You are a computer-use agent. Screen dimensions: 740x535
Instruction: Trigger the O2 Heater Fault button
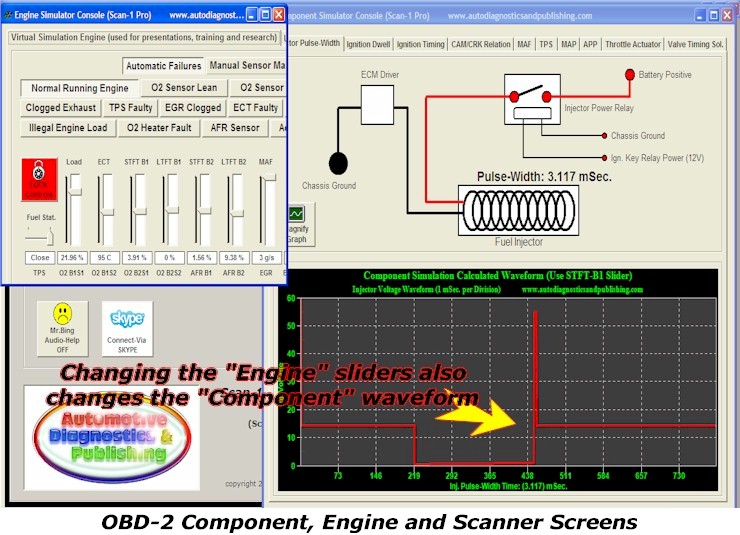pyautogui.click(x=158, y=128)
